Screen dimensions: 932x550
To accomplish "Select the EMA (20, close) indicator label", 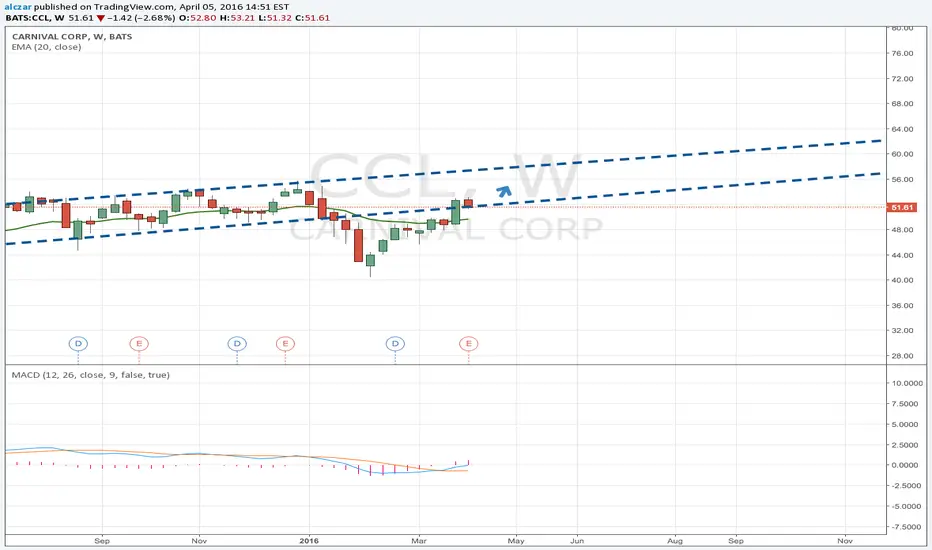I will pos(46,47).
